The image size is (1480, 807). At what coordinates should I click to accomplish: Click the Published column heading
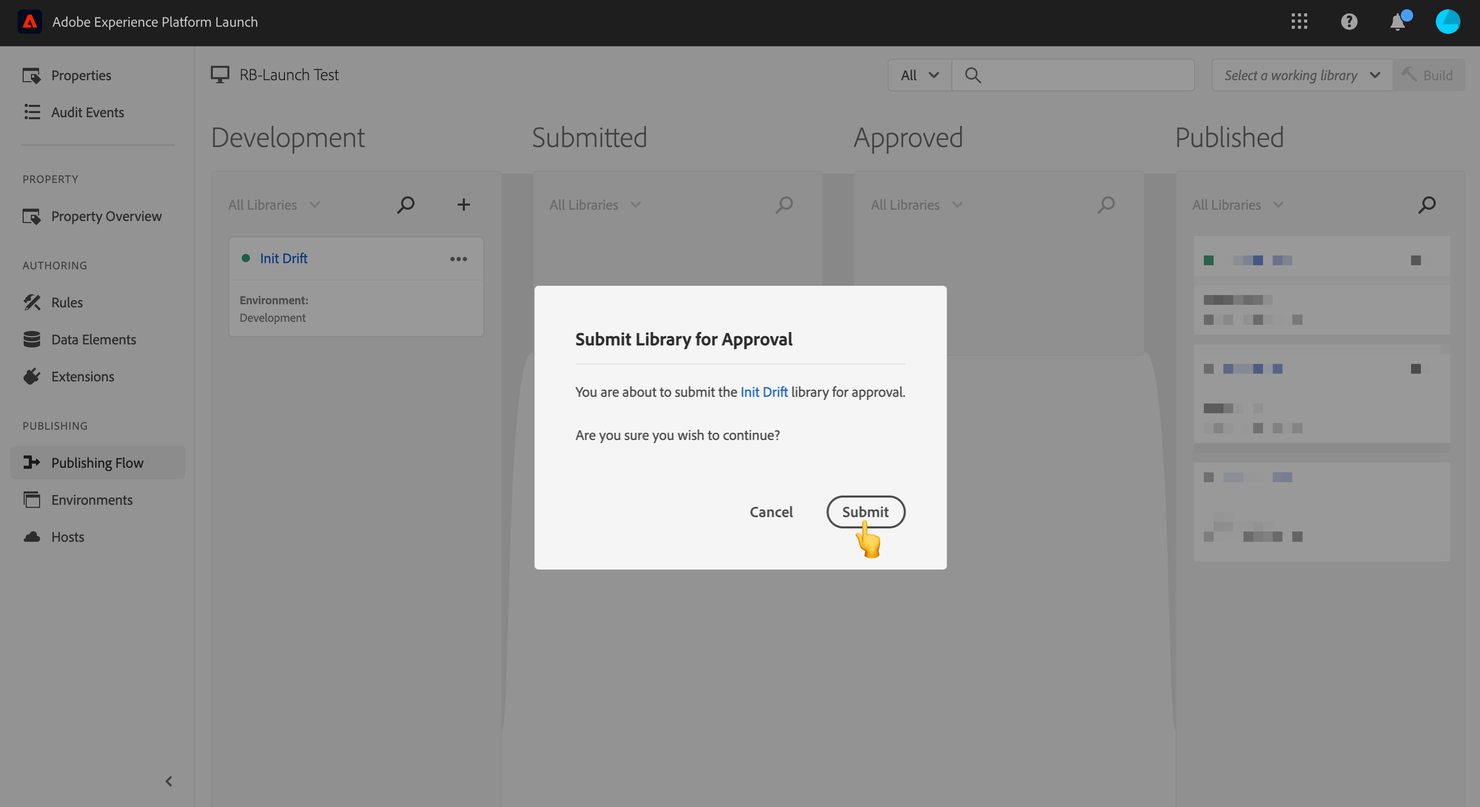tap(1229, 137)
